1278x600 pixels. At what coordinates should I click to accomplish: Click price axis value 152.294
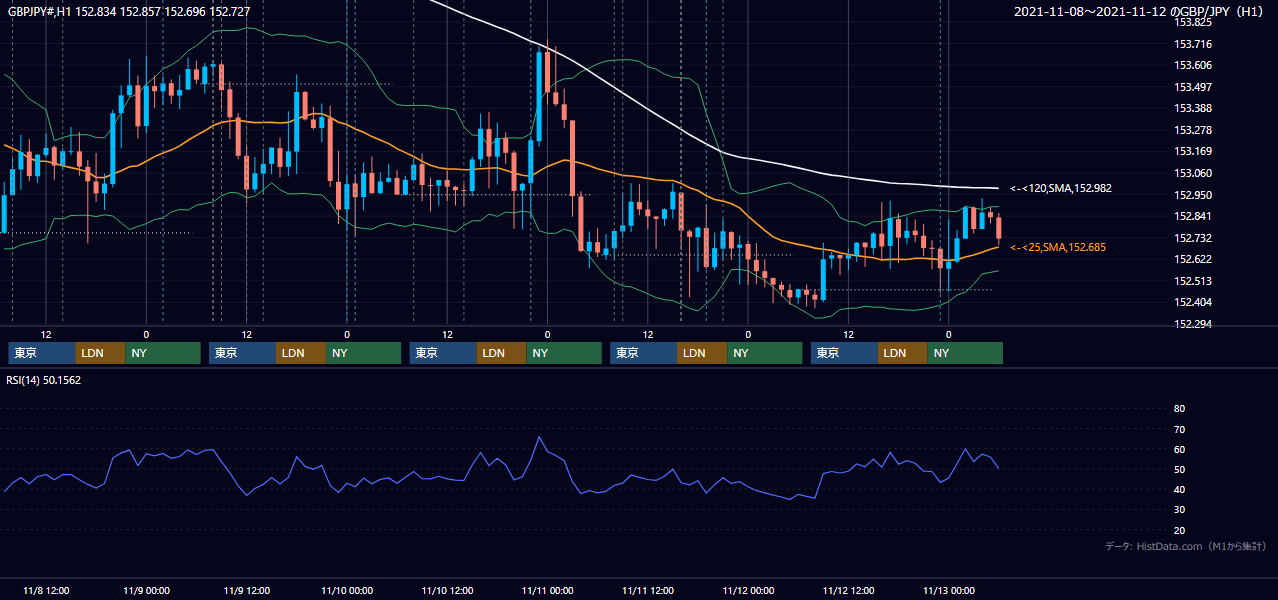point(1192,324)
